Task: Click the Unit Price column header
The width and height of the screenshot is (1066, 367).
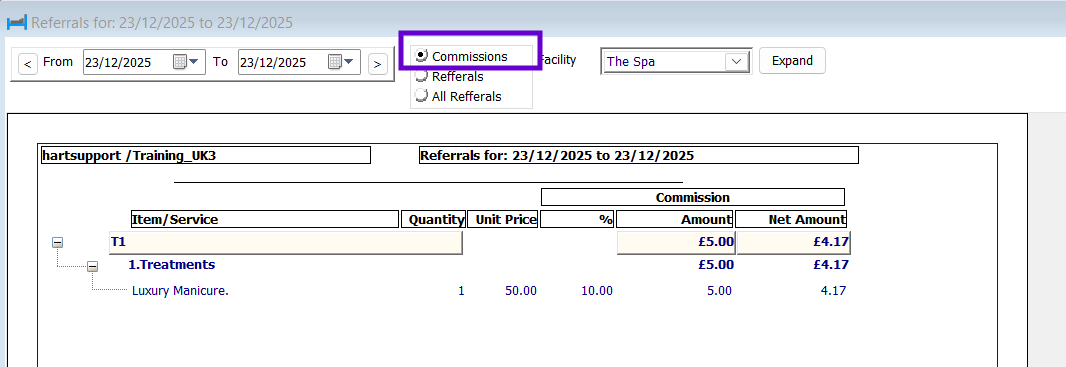Action: click(503, 220)
